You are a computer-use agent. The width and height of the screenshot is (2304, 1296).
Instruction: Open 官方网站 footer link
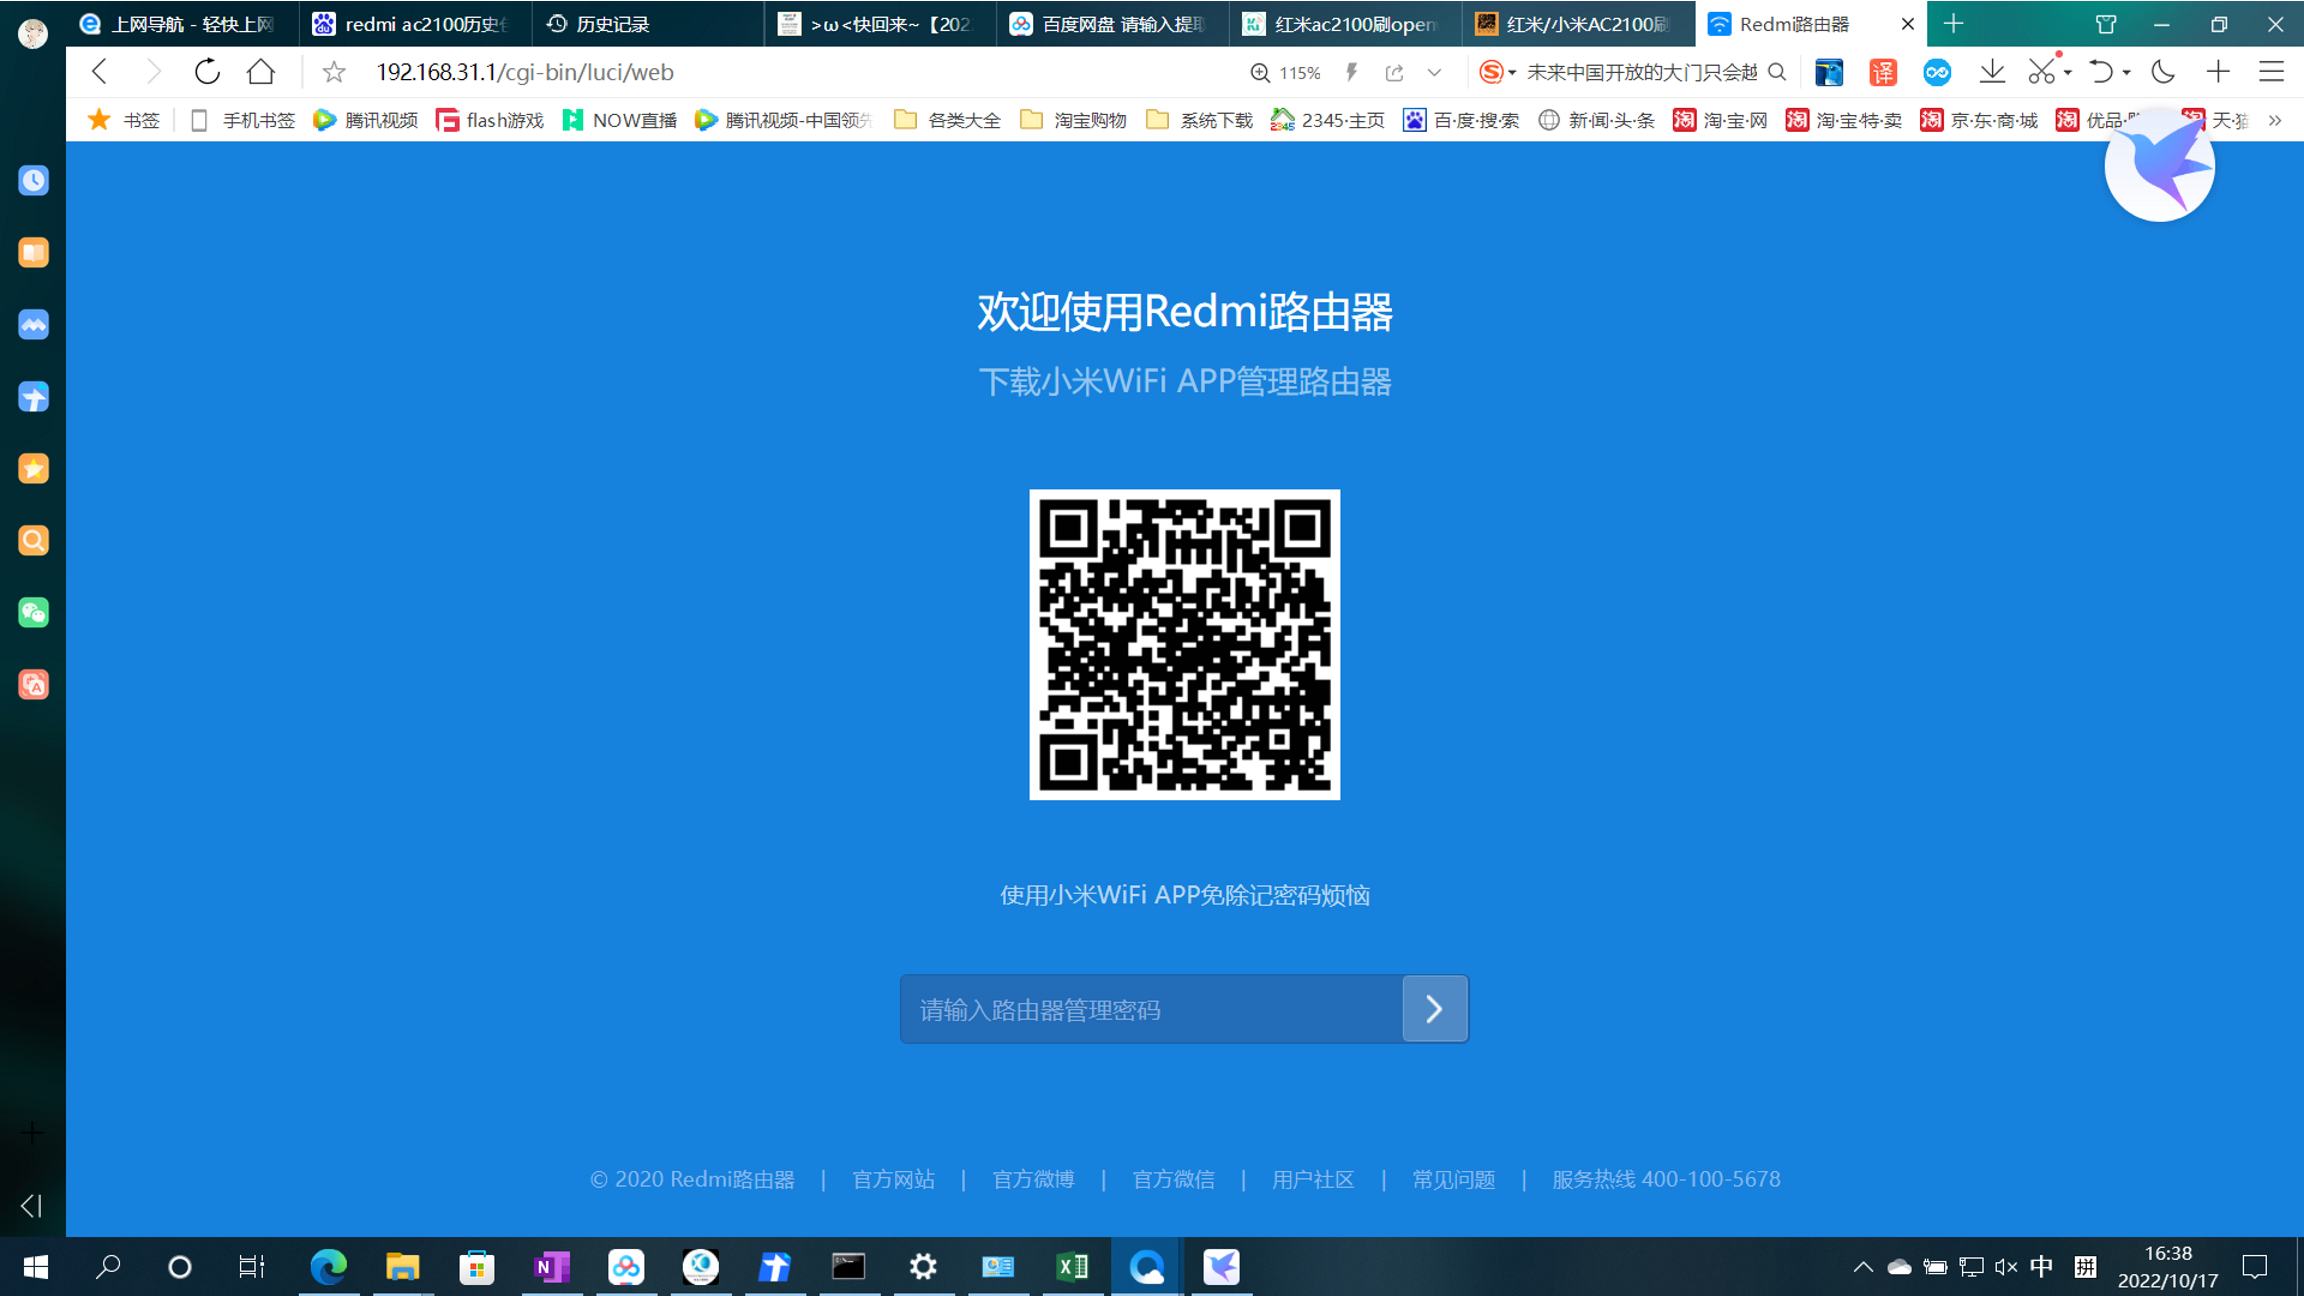pos(893,1179)
